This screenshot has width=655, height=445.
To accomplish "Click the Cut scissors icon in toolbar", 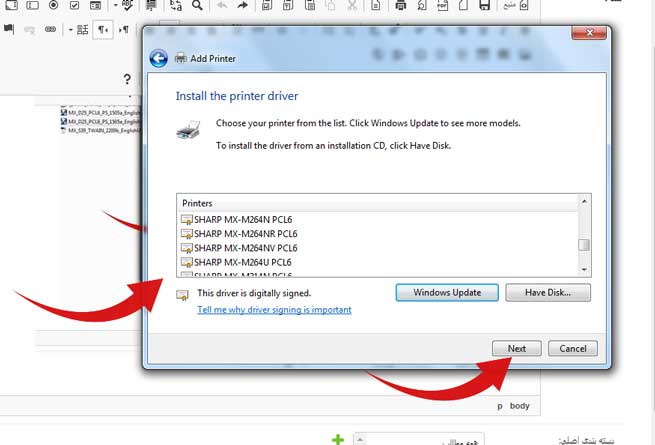I will [x=352, y=5].
